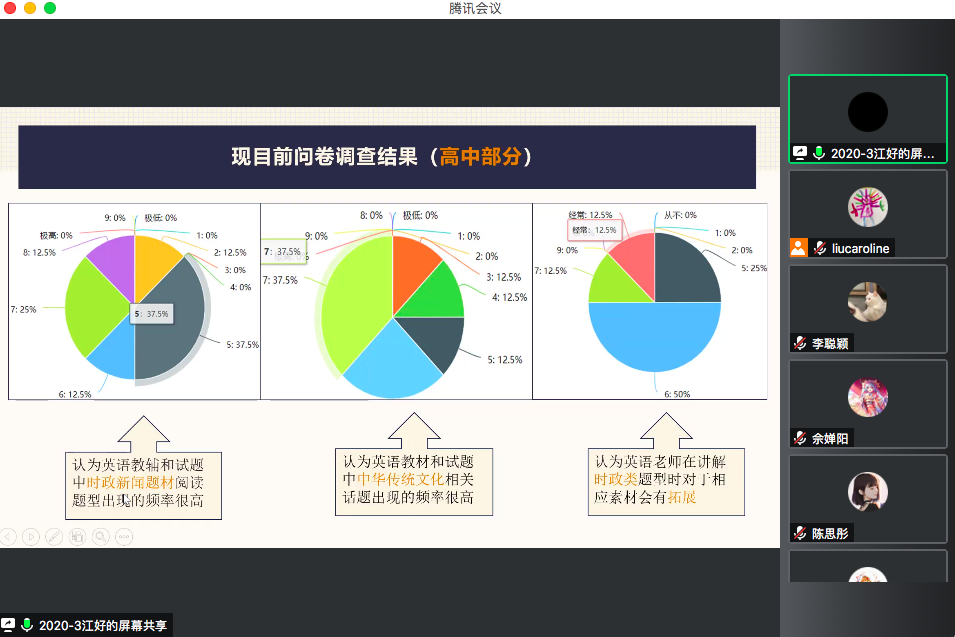Click the next slide arrow in slideshow controls

click(30, 537)
